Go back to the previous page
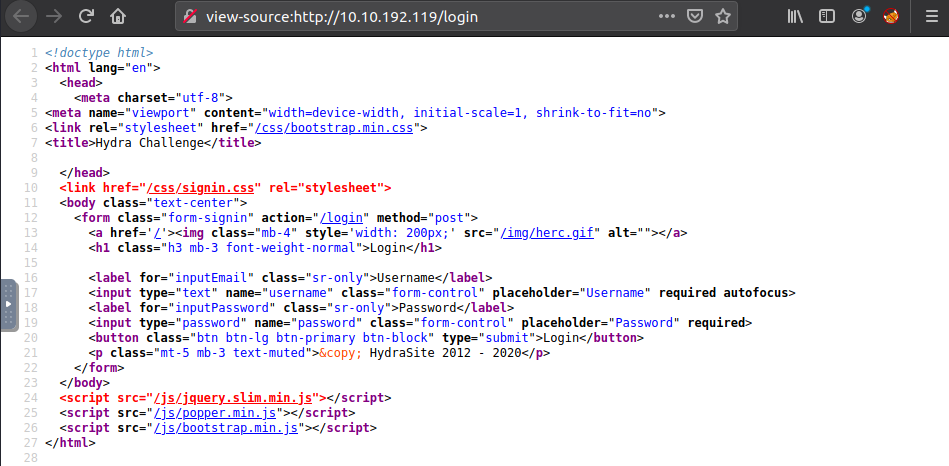This screenshot has height=466, width=949. point(21,16)
